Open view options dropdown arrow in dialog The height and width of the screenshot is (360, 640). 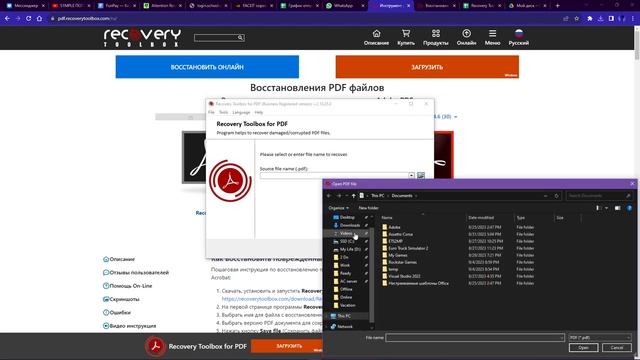coord(607,208)
